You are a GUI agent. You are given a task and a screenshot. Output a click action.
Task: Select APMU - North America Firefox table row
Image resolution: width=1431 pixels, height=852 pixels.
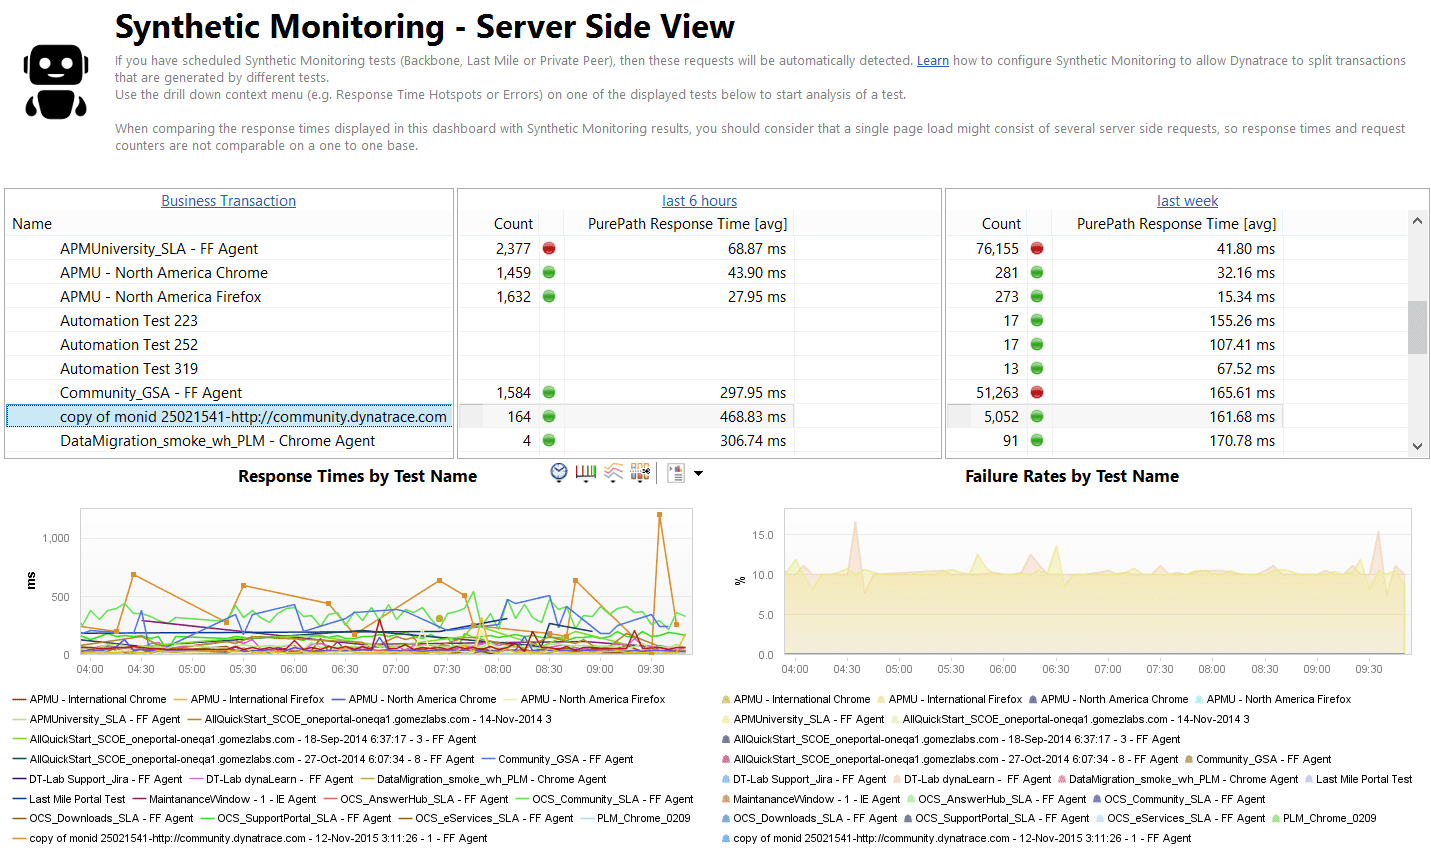[229, 296]
